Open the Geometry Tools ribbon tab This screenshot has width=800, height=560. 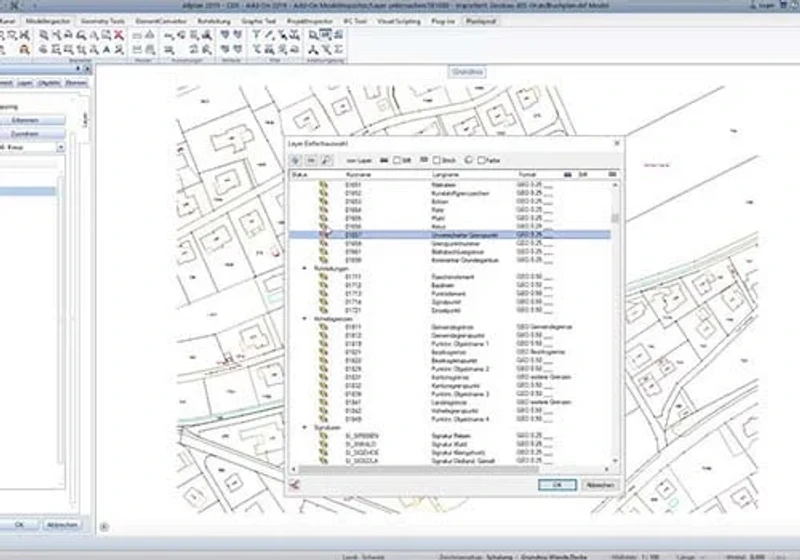click(103, 21)
